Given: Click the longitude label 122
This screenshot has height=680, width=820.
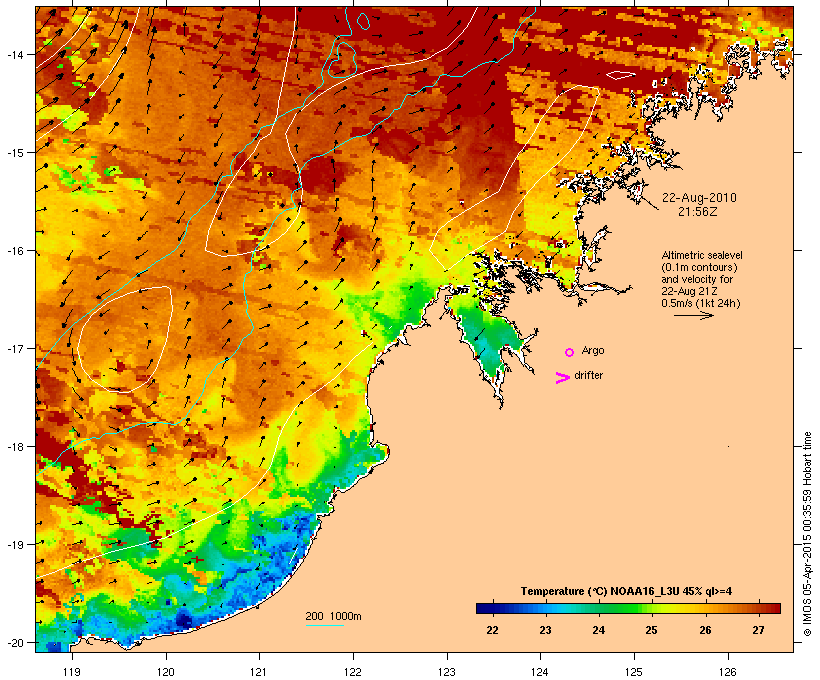Looking at the screenshot, I should [x=353, y=672].
